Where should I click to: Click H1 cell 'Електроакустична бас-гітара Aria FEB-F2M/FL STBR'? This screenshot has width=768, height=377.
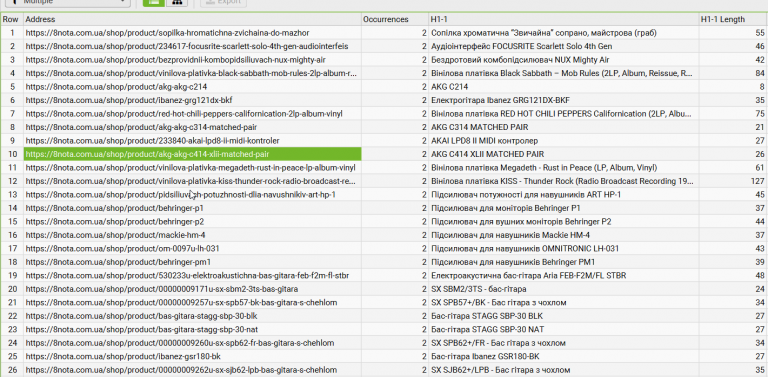pyautogui.click(x=563, y=276)
